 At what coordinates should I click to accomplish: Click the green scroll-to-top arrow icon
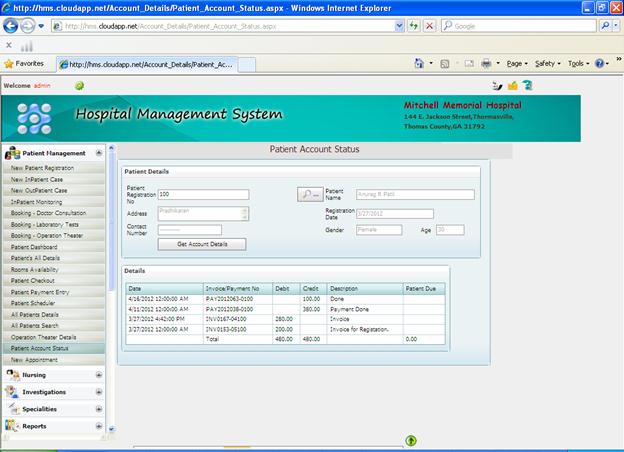pos(411,440)
